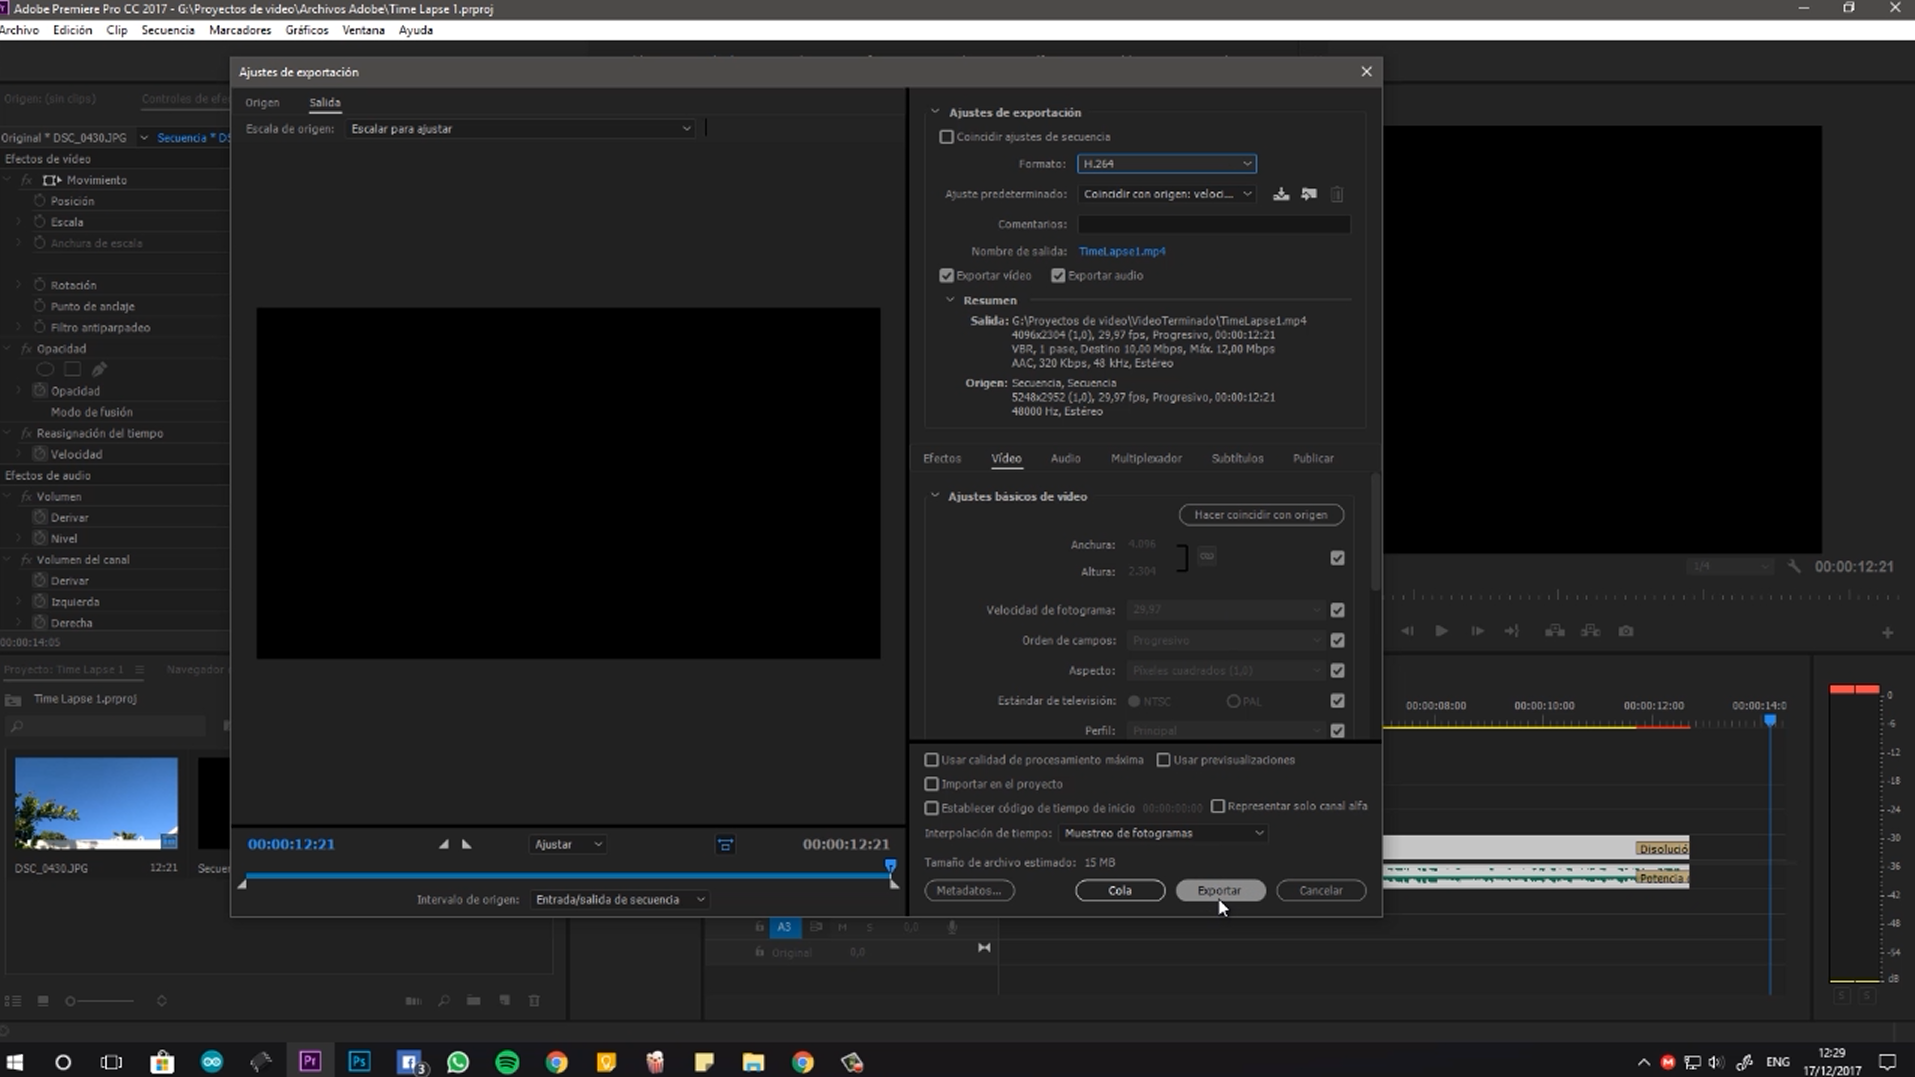Image resolution: width=1915 pixels, height=1077 pixels.
Task: Click step forward one frame in the monitor
Action: 1477,631
